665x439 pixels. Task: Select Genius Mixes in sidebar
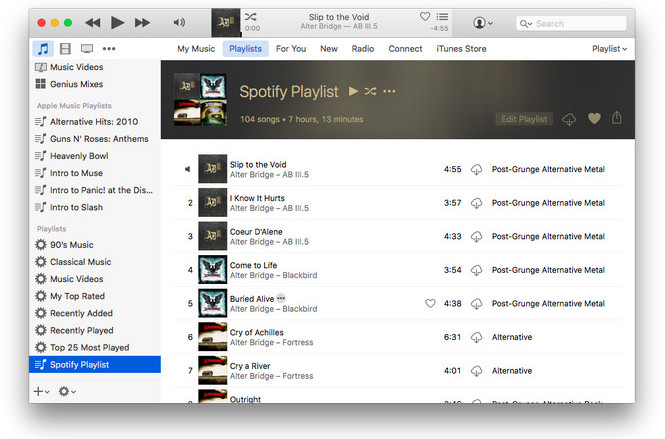tap(95, 84)
